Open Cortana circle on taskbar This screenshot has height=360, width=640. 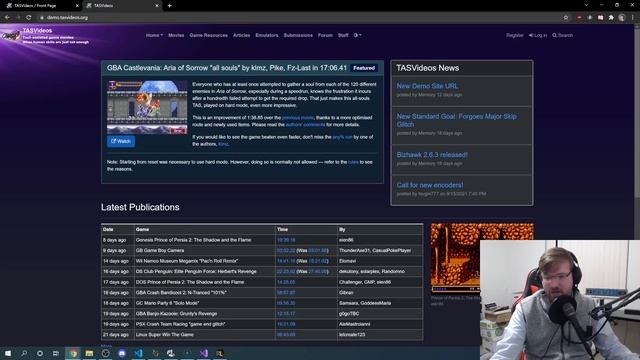tap(40, 353)
